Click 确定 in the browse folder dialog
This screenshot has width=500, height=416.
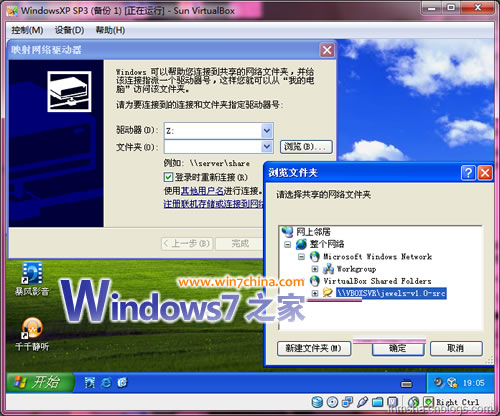(398, 349)
